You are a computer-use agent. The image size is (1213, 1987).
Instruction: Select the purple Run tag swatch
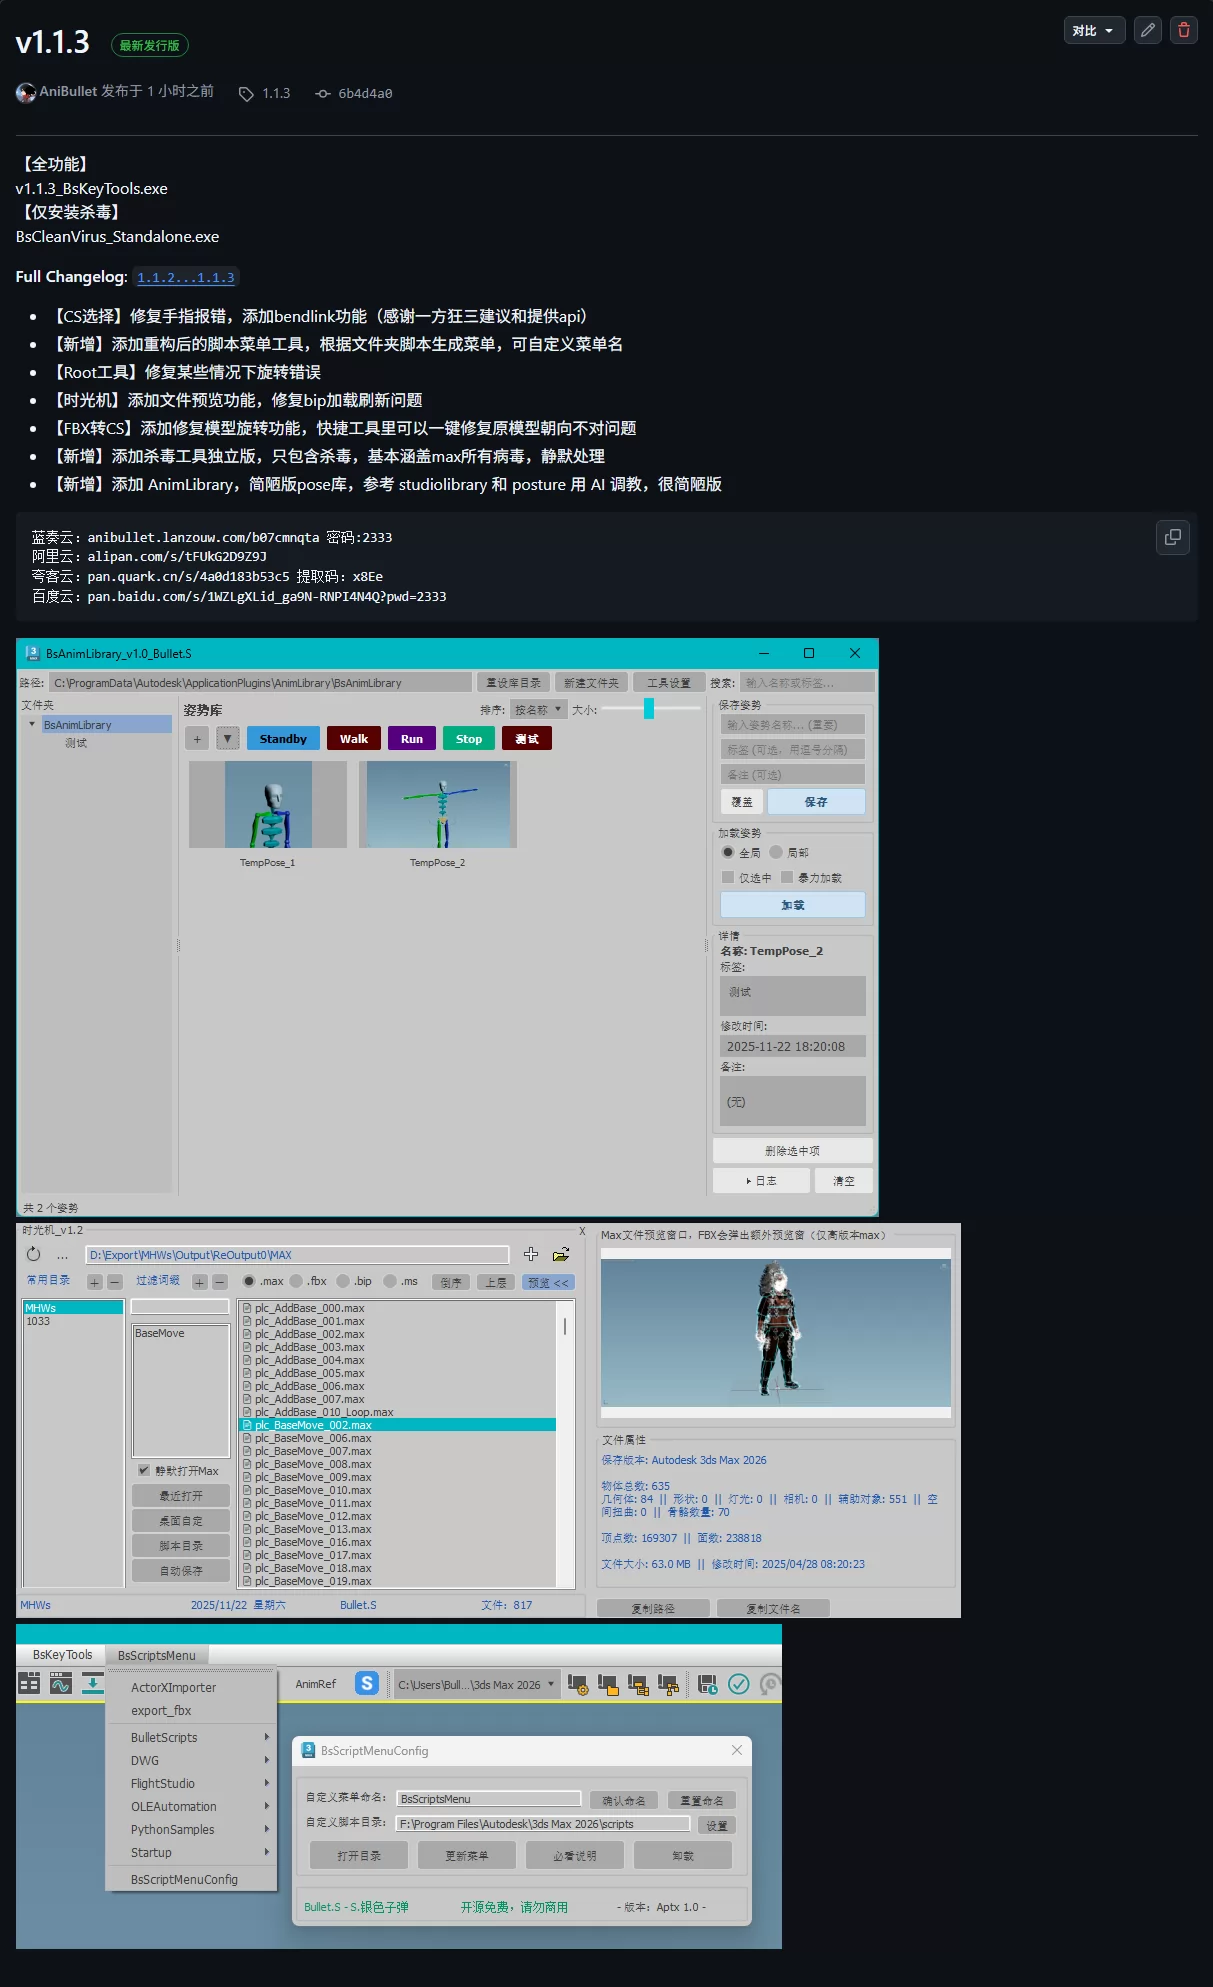[x=412, y=739]
